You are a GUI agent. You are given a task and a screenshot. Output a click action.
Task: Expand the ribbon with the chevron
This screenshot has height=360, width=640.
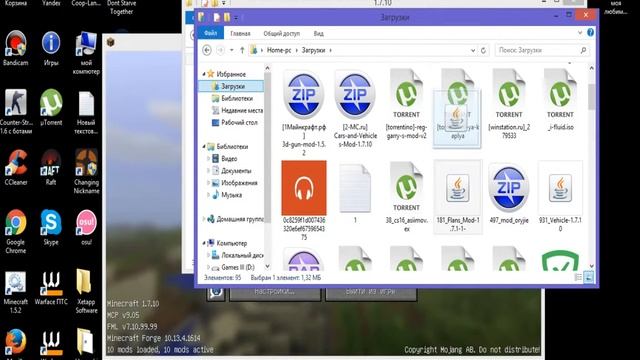click(580, 33)
